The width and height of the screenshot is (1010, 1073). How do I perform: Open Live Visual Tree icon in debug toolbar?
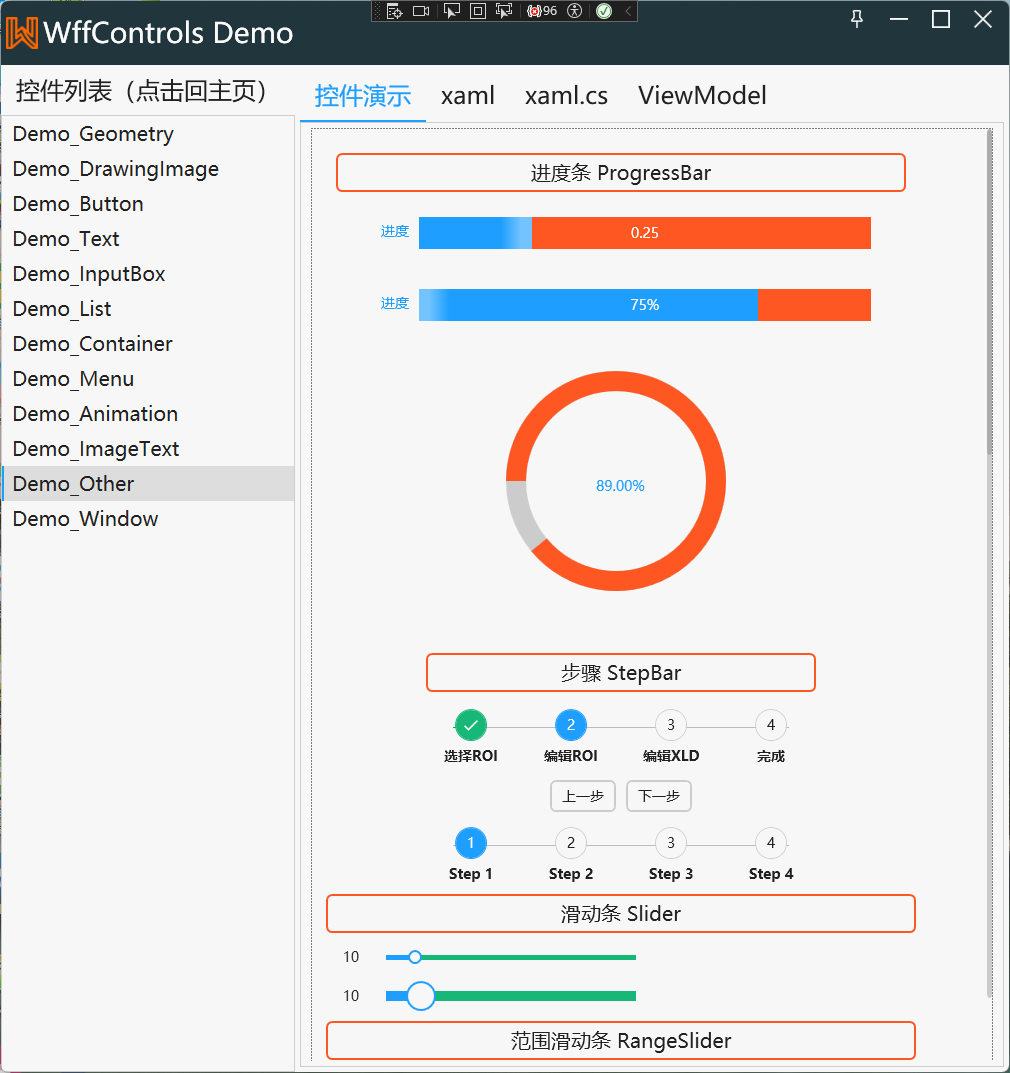395,11
